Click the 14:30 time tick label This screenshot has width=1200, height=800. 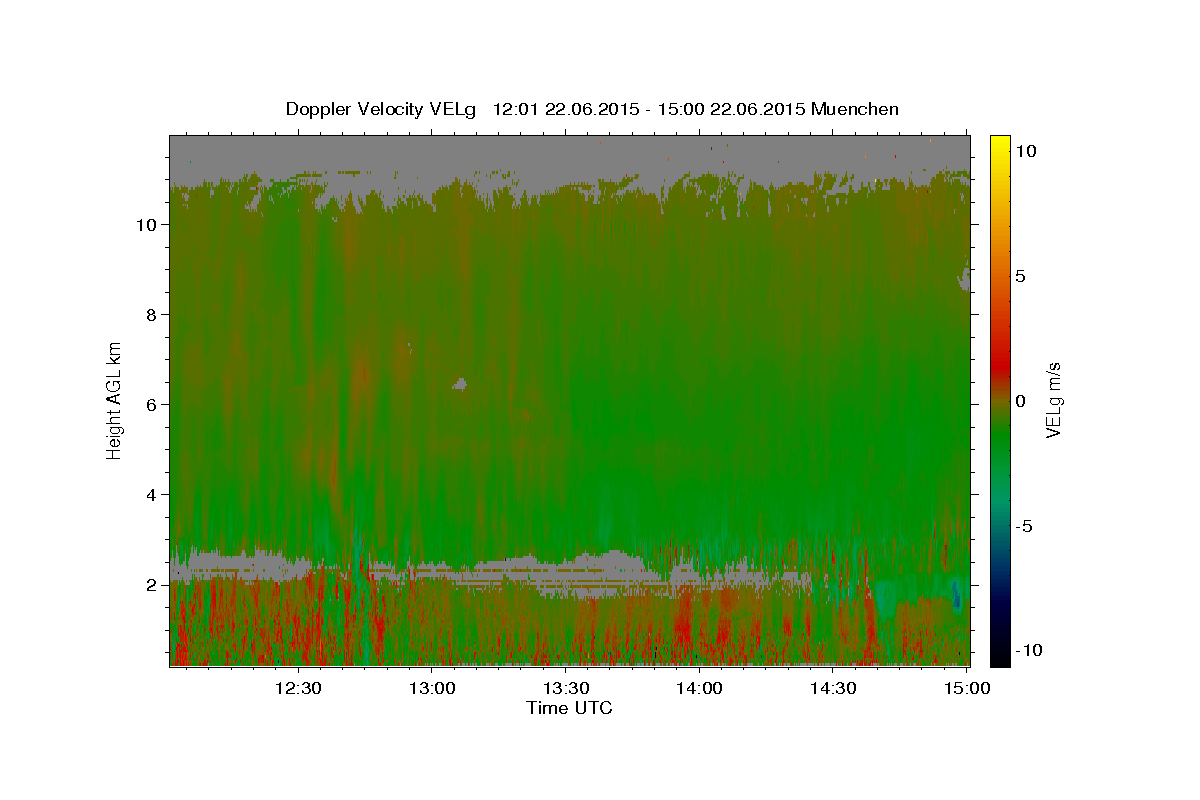(x=832, y=688)
